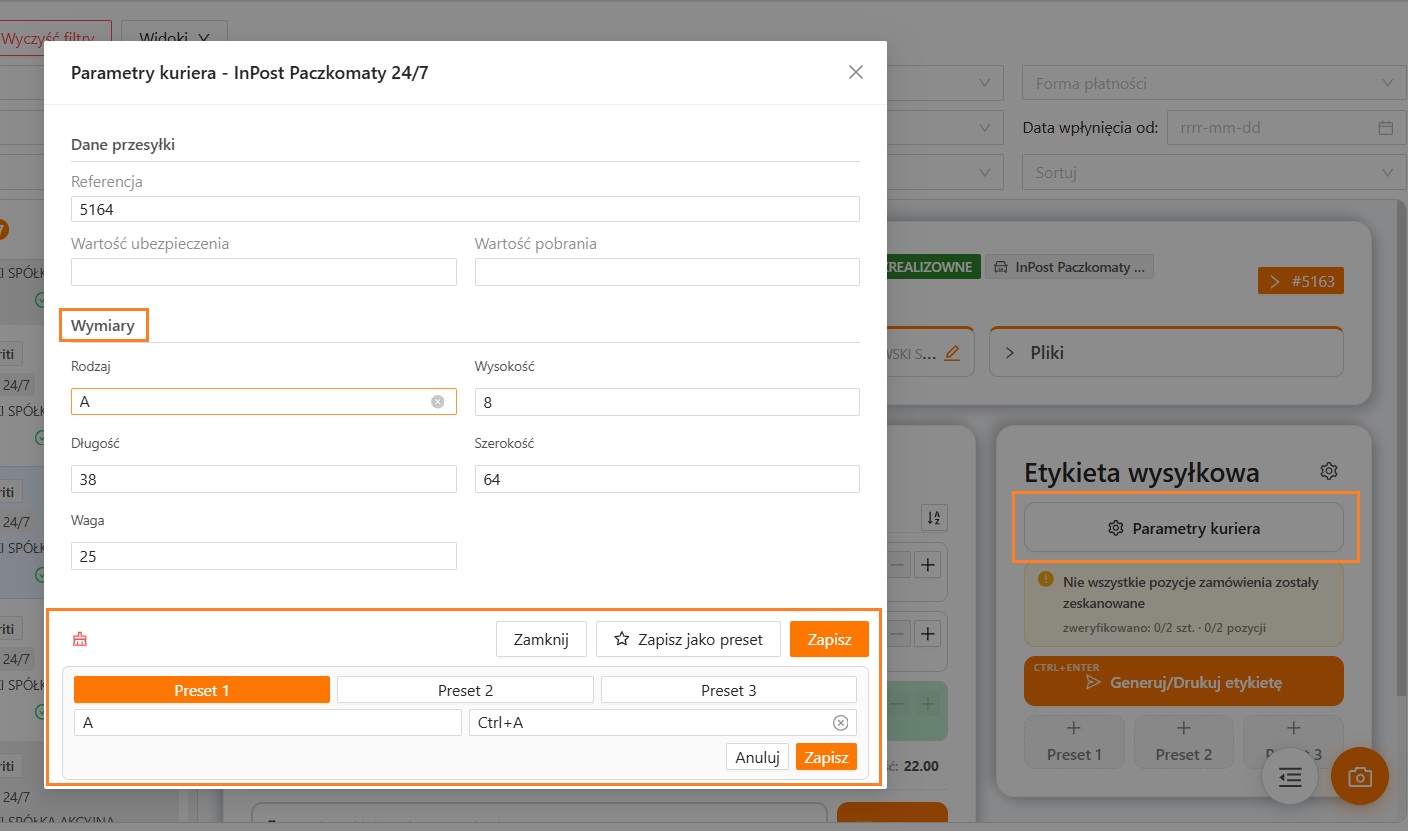Click the Wartość pobrania field

click(667, 272)
